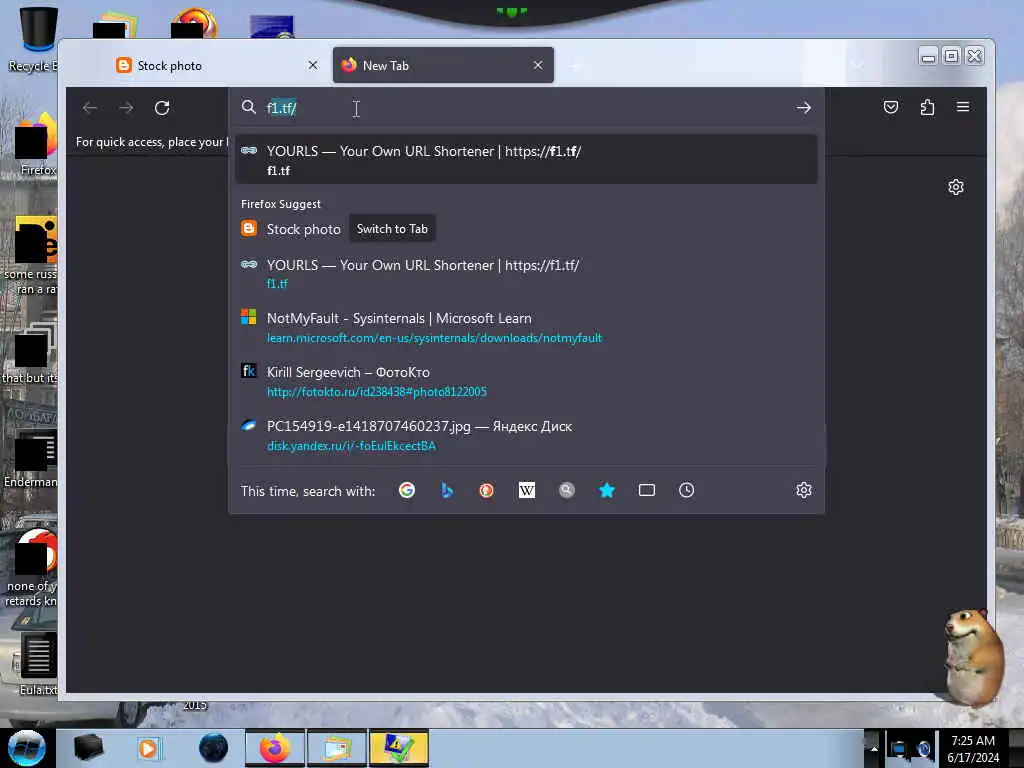Select top YOURLS f1.tf suggestion
The image size is (1024, 768).
point(526,160)
